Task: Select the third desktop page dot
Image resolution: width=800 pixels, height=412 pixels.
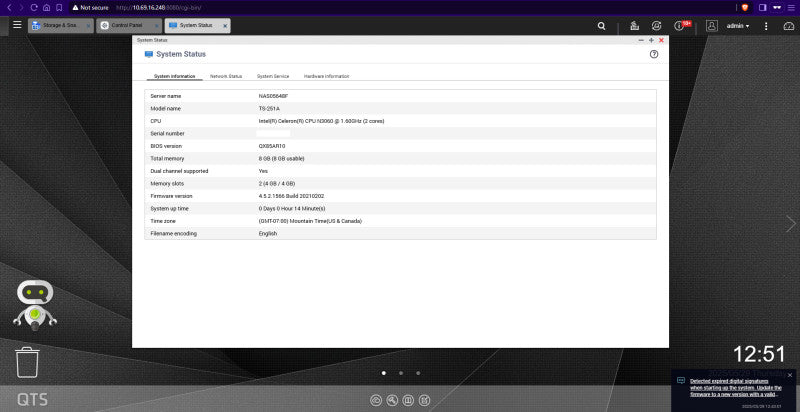Action: (x=418, y=373)
